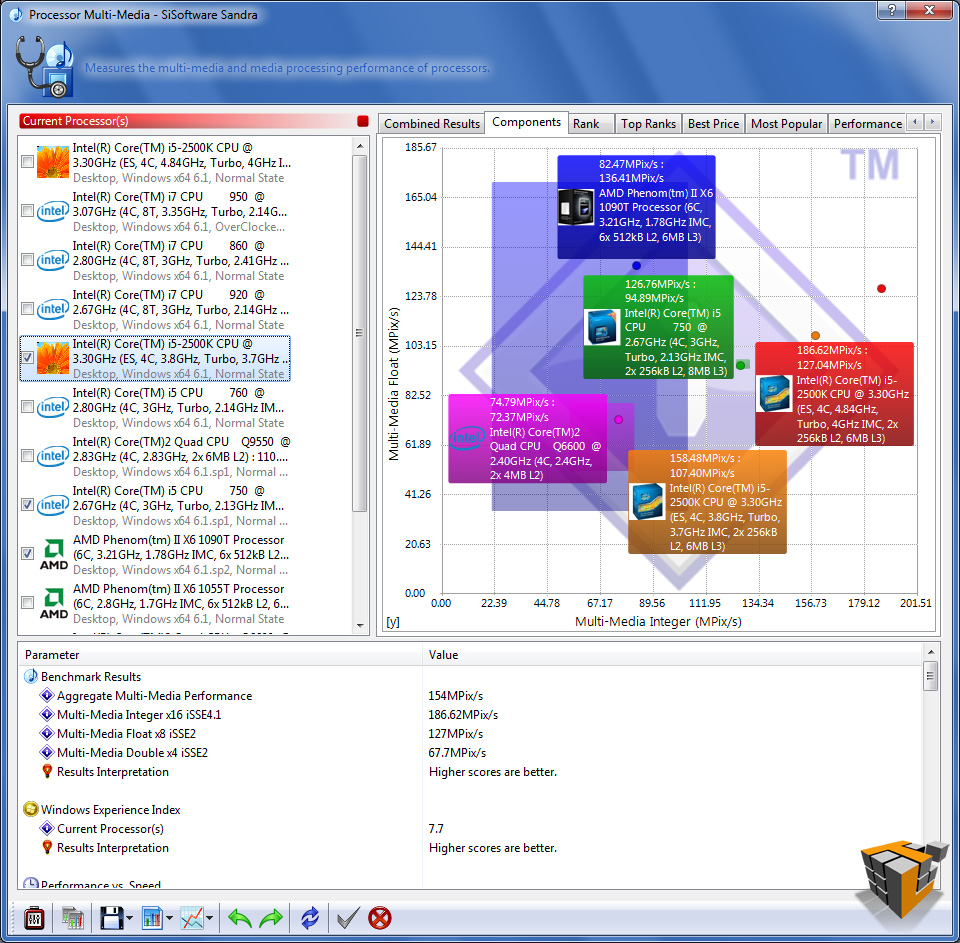Uncheck the Core i5 750 checkbox

(27, 505)
